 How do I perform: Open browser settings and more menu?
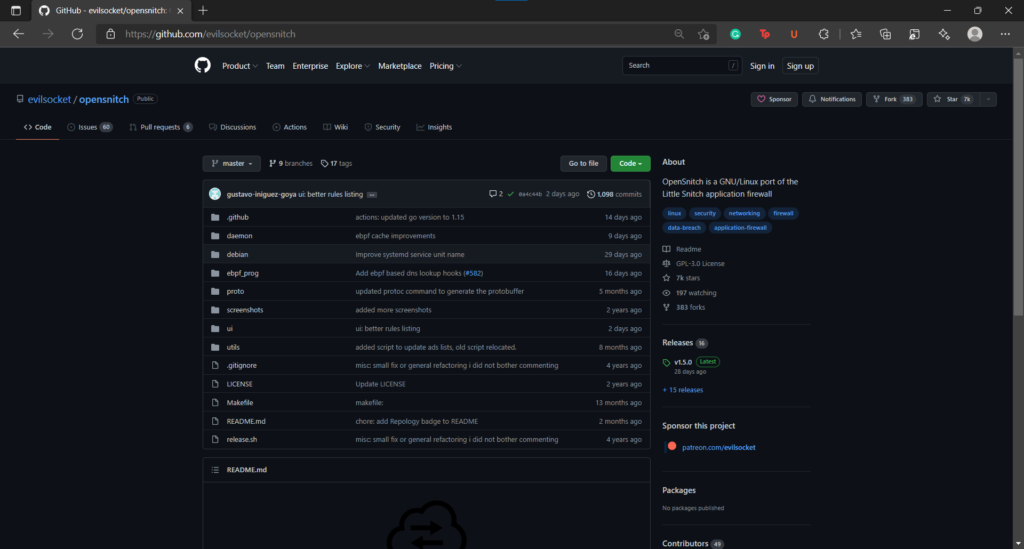pyautogui.click(x=1005, y=34)
